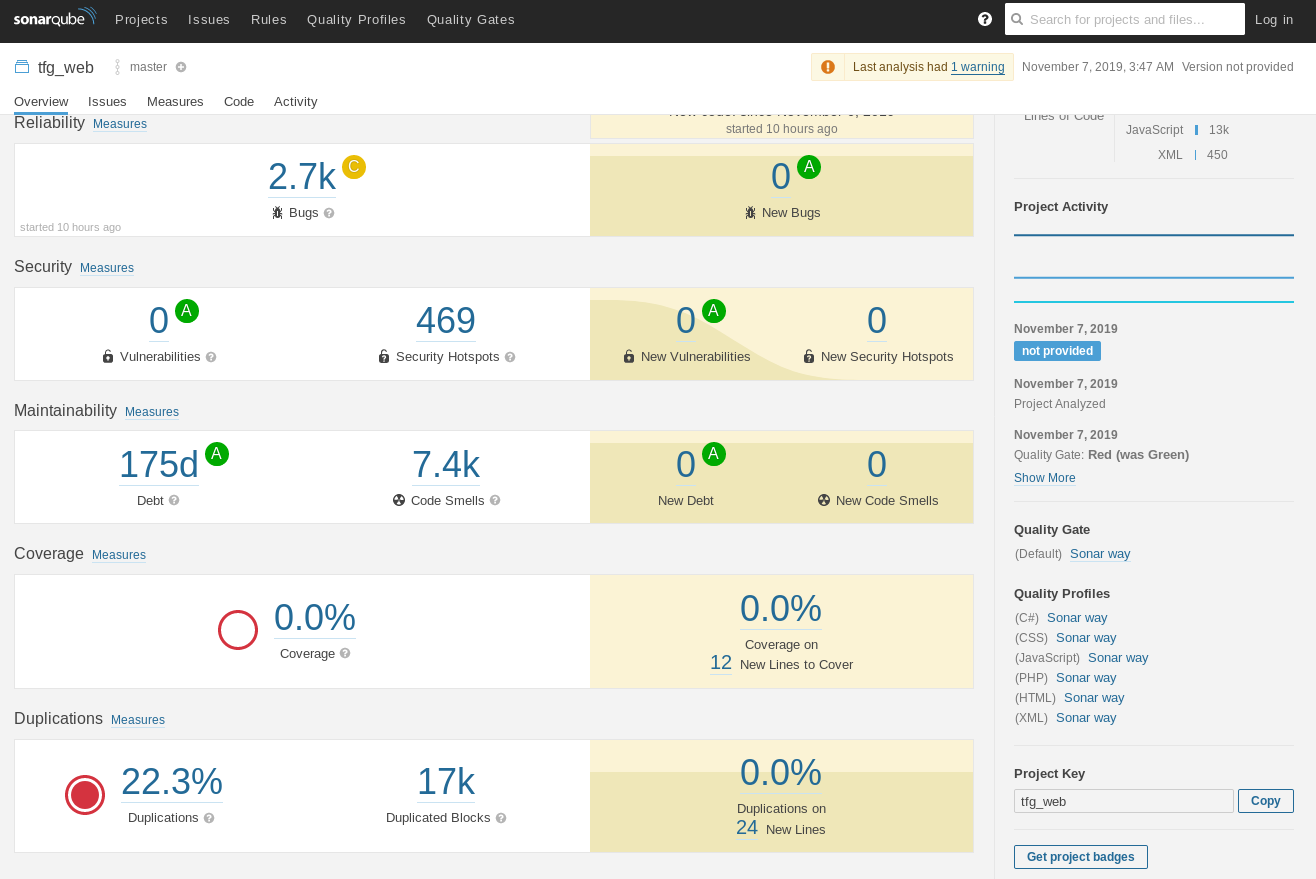1316x879 pixels.
Task: Switch to the Code tab
Action: click(239, 101)
